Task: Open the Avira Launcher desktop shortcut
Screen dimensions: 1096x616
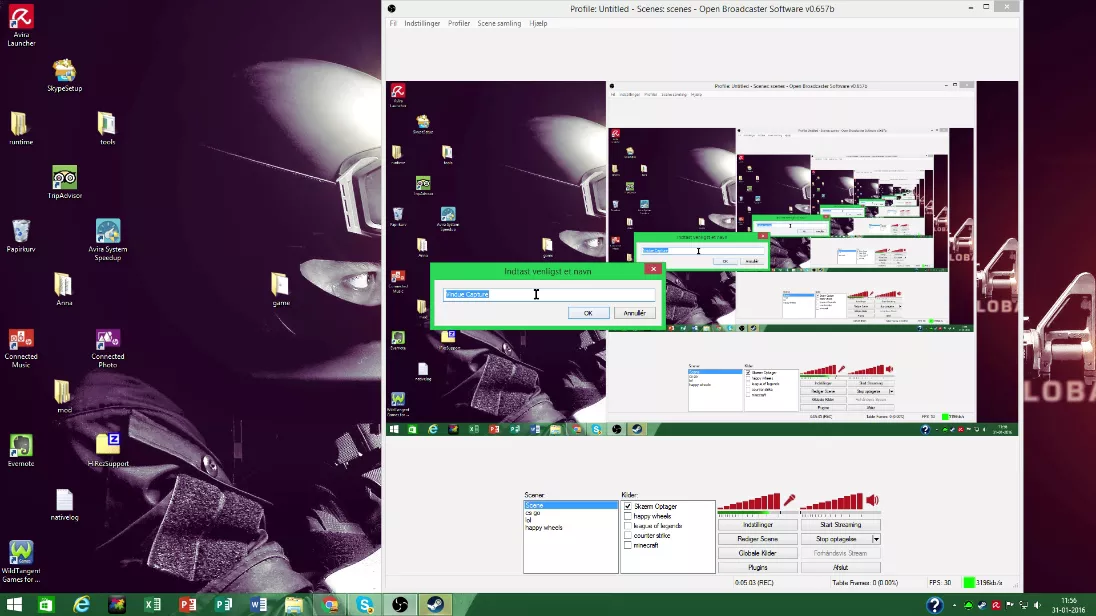Action: (x=21, y=25)
